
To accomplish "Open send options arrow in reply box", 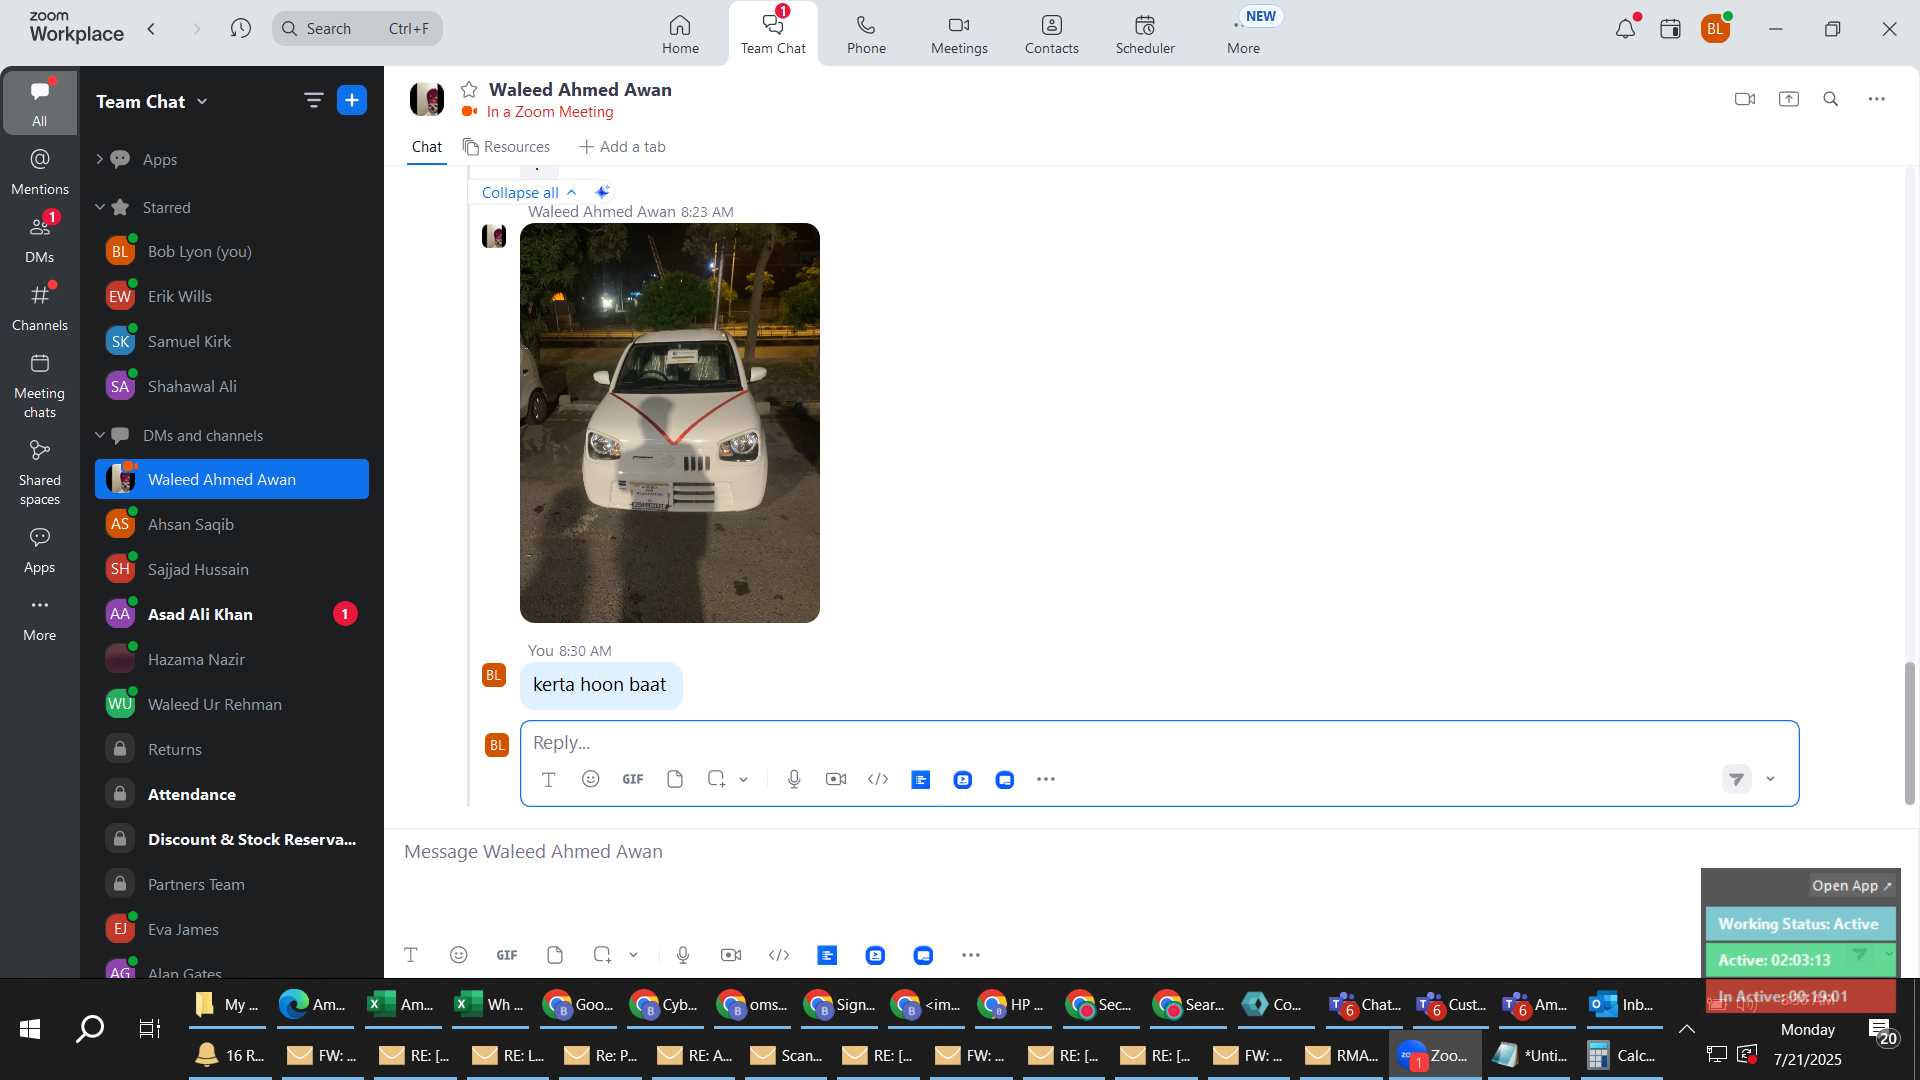I will point(1770,779).
